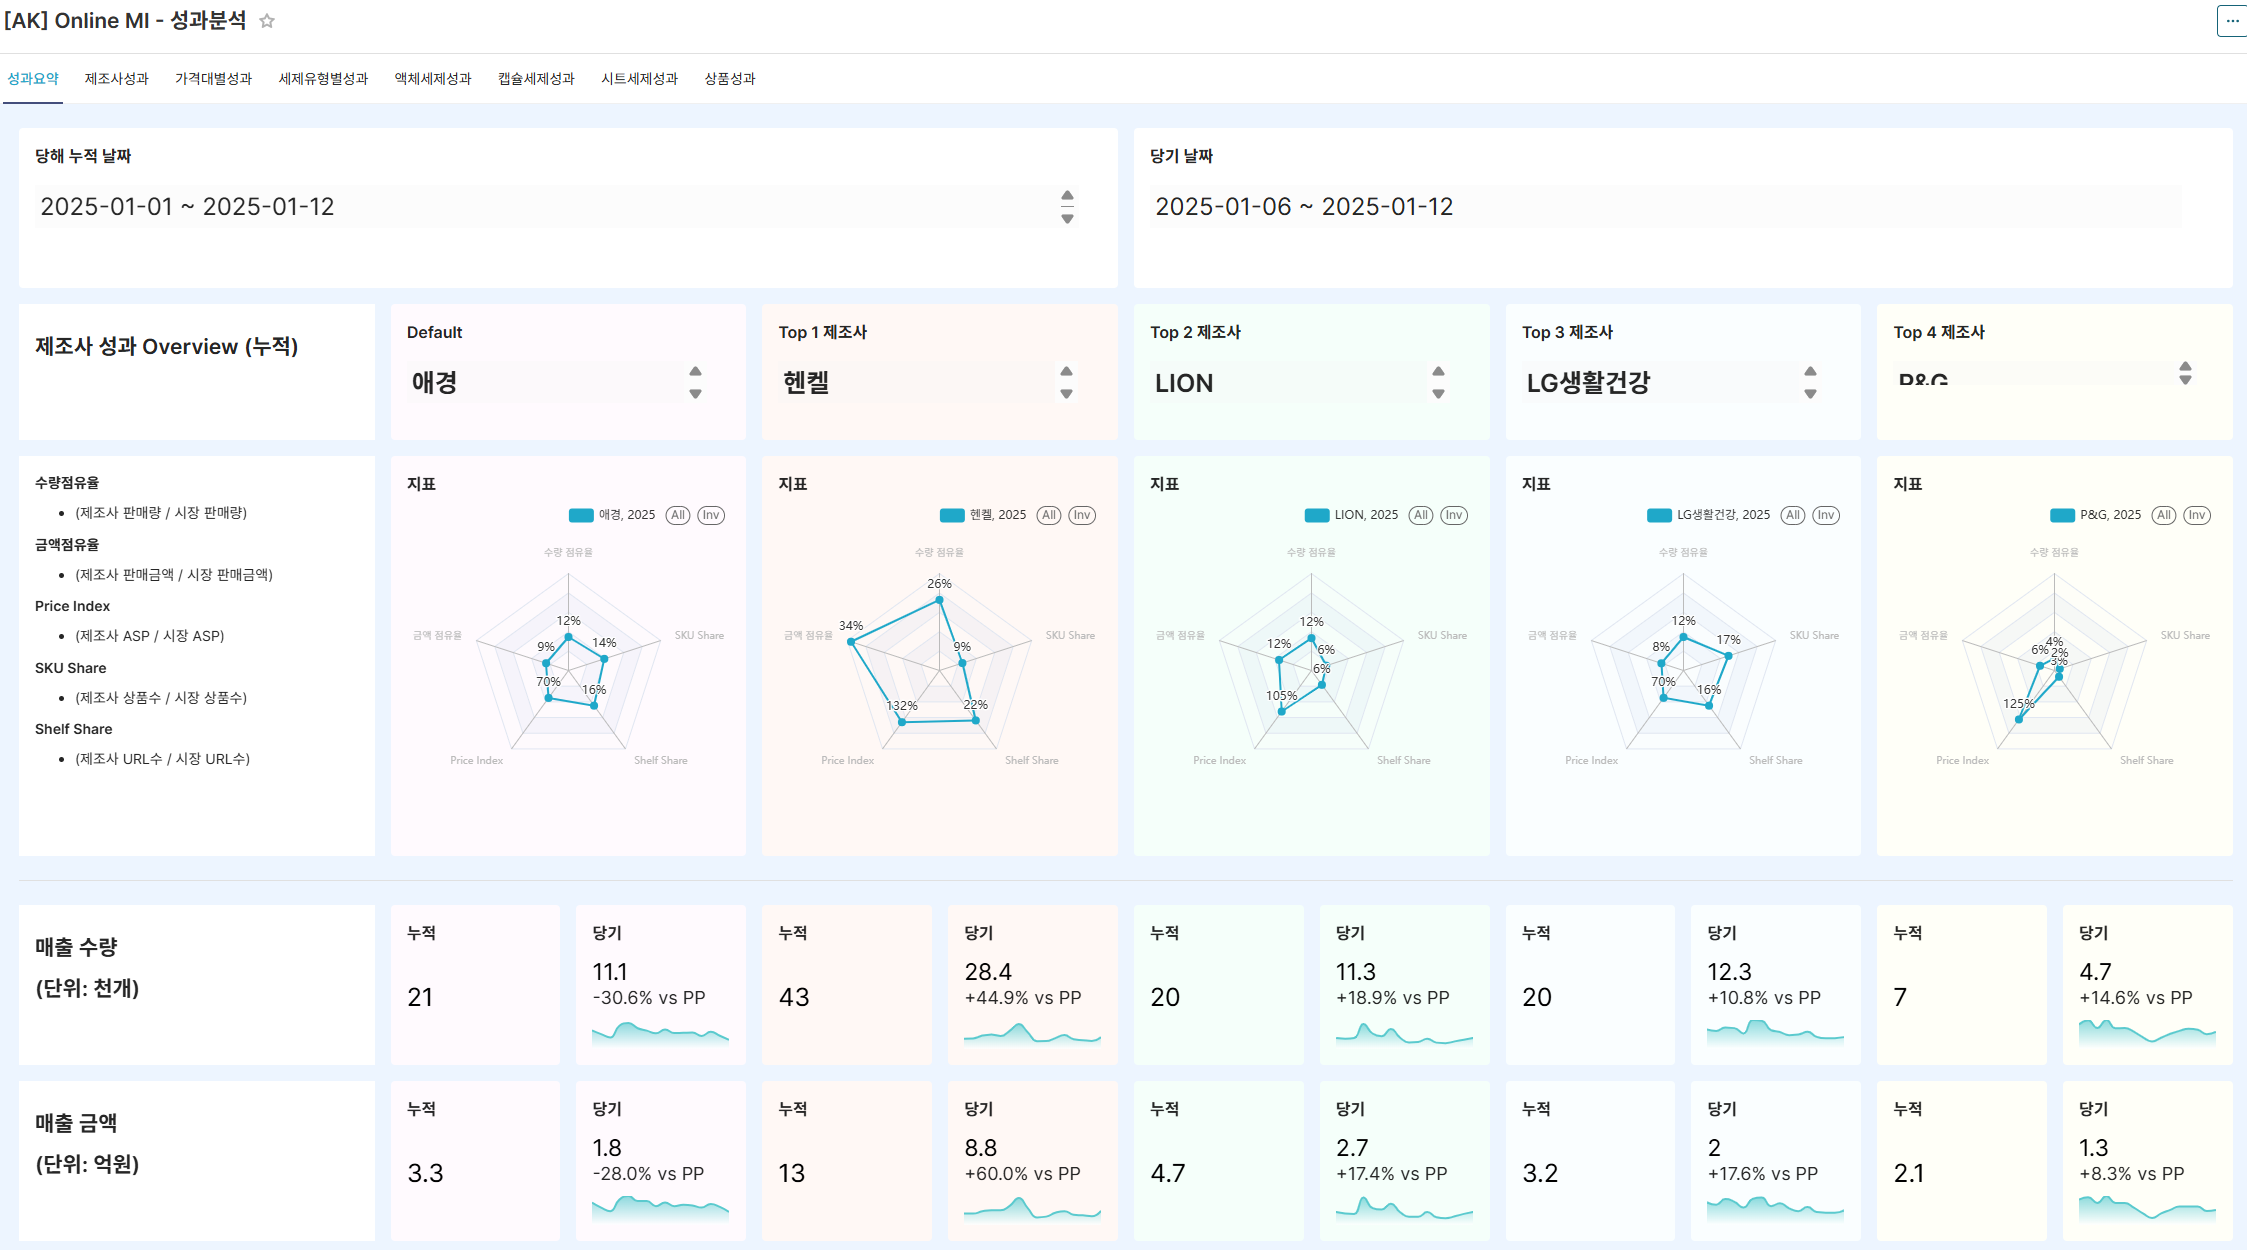Click the 헨켈 당기 매출 수량 sparkline
This screenshot has height=1250, width=2247.
click(x=1032, y=1035)
